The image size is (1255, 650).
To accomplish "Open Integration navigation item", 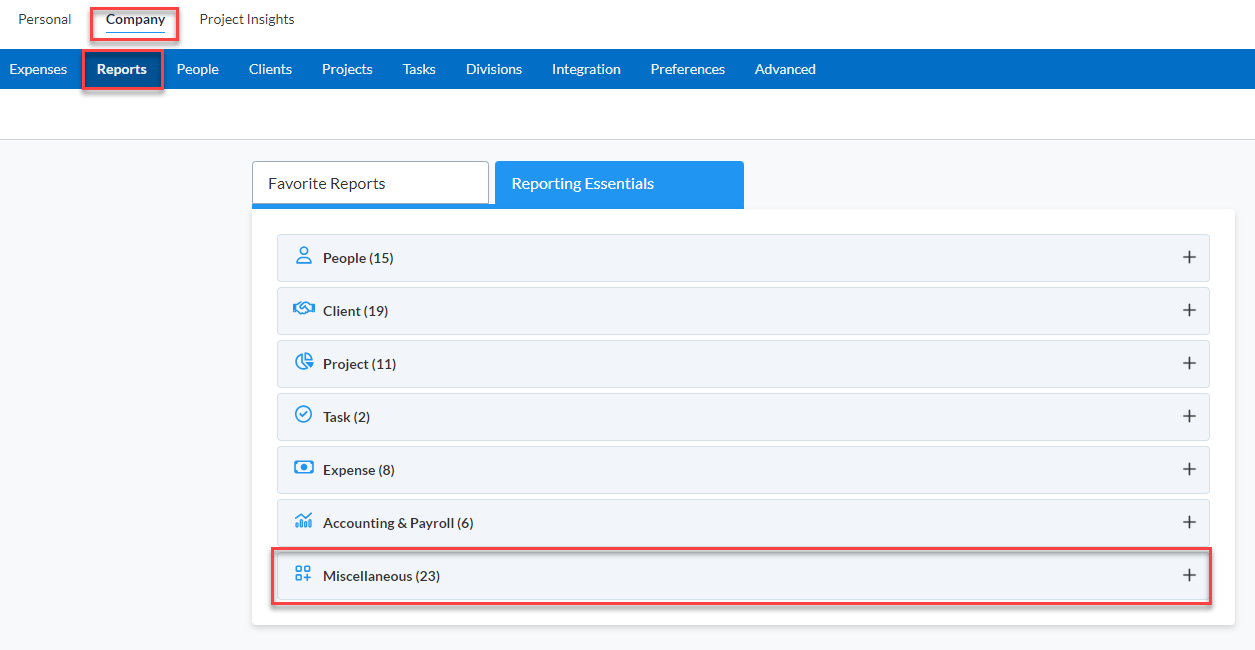I will coord(586,69).
